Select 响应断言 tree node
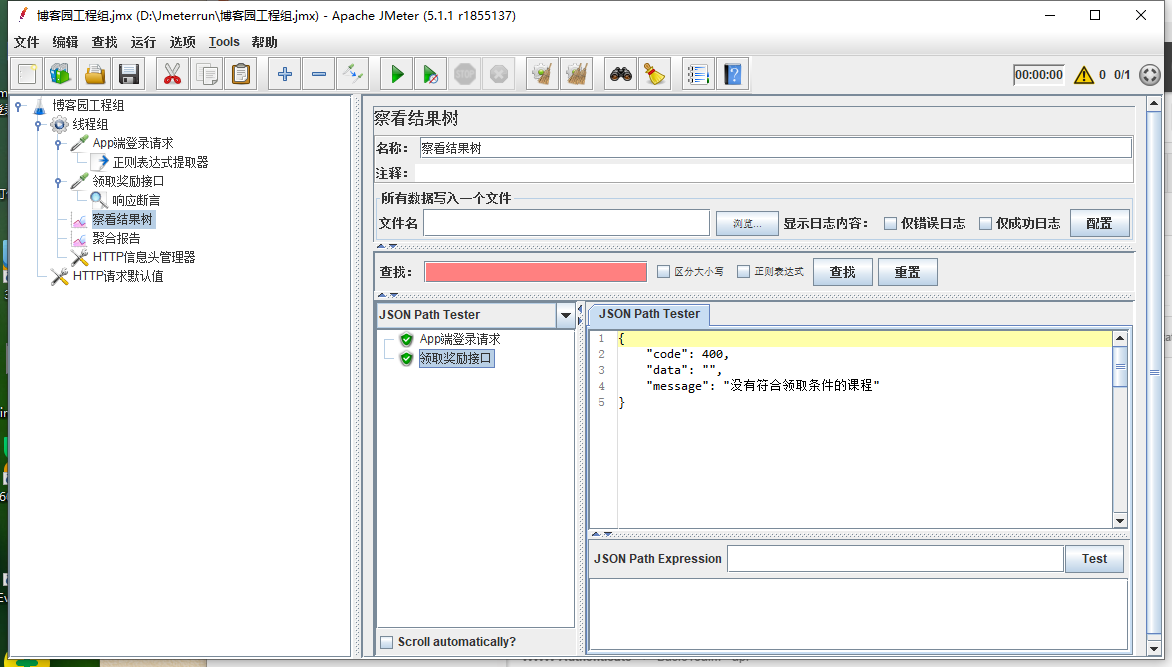 point(135,200)
